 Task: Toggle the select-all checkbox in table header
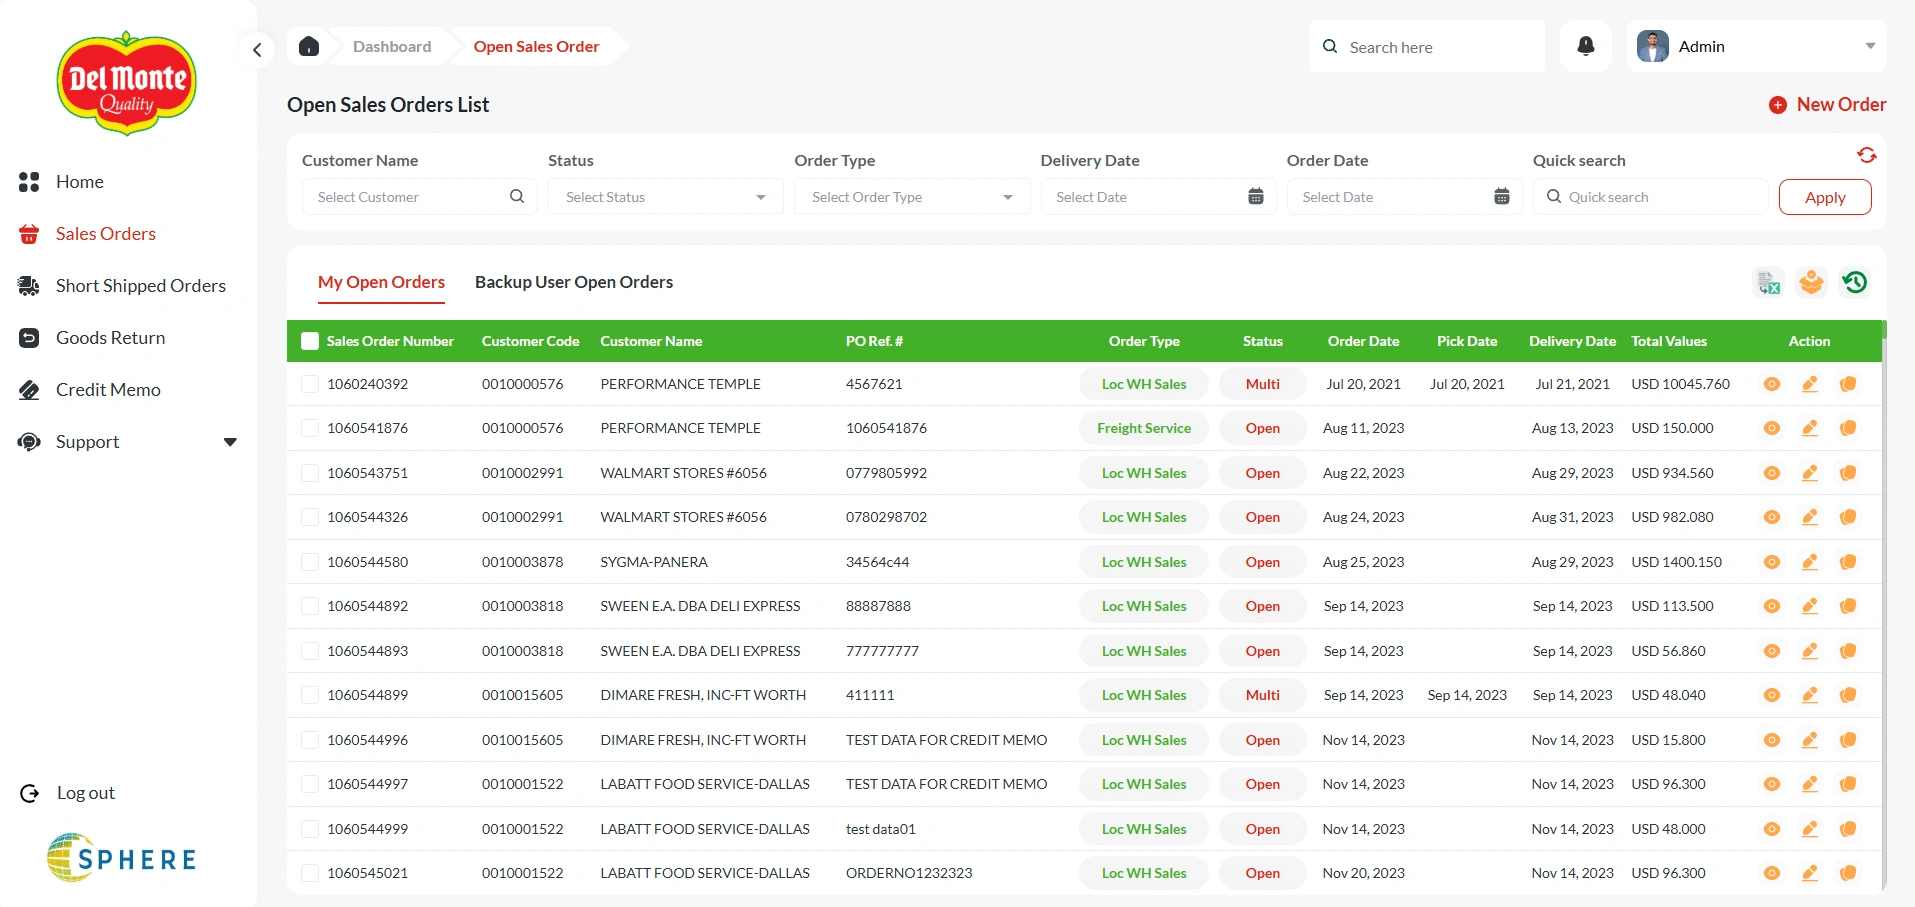click(x=310, y=341)
